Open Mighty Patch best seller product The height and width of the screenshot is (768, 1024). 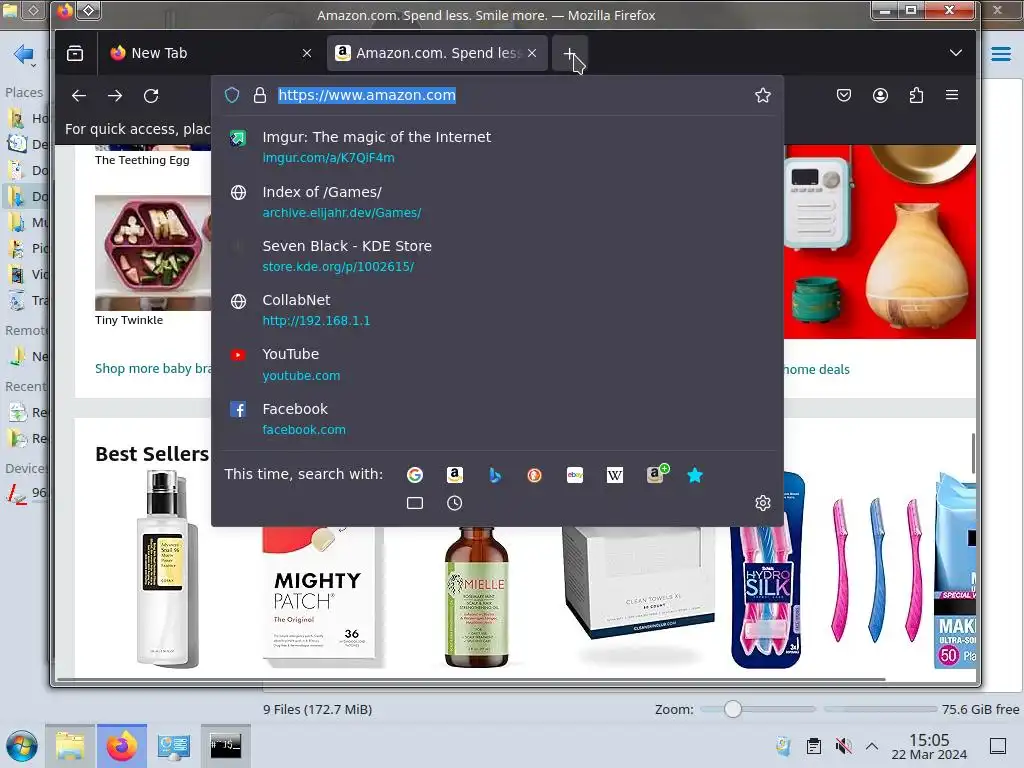click(x=320, y=597)
